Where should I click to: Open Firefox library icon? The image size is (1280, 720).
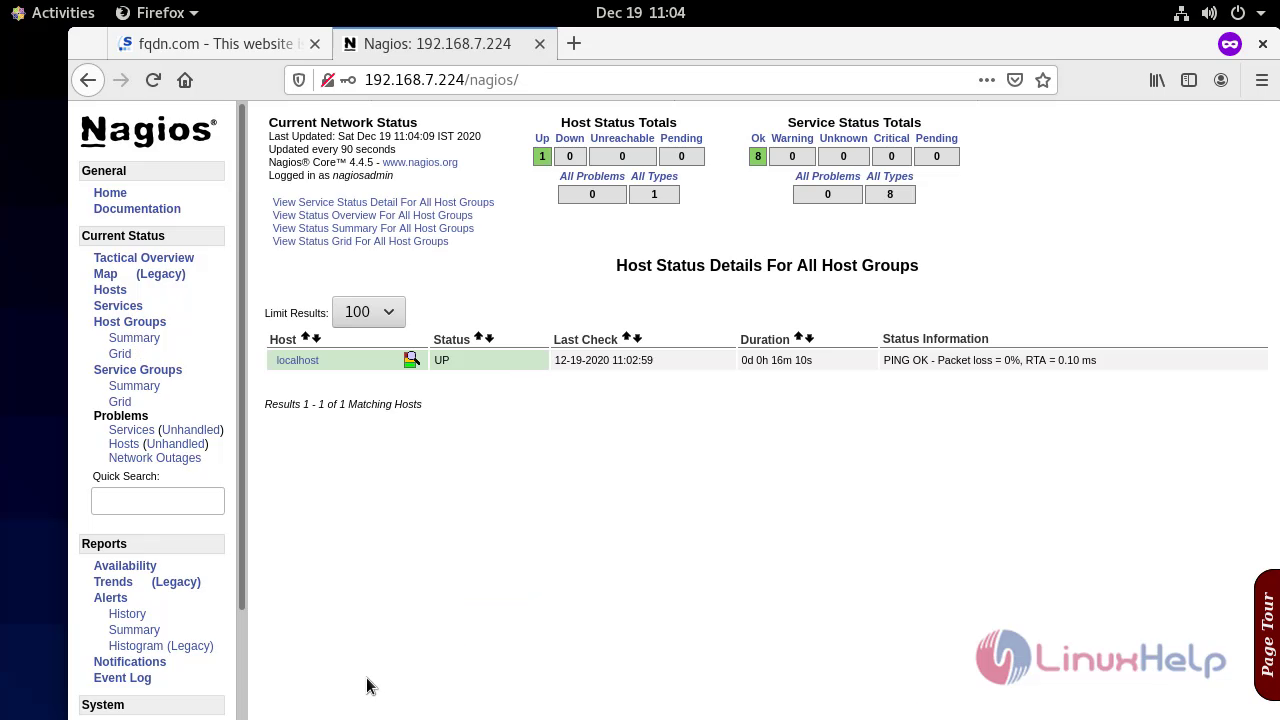[x=1157, y=80]
